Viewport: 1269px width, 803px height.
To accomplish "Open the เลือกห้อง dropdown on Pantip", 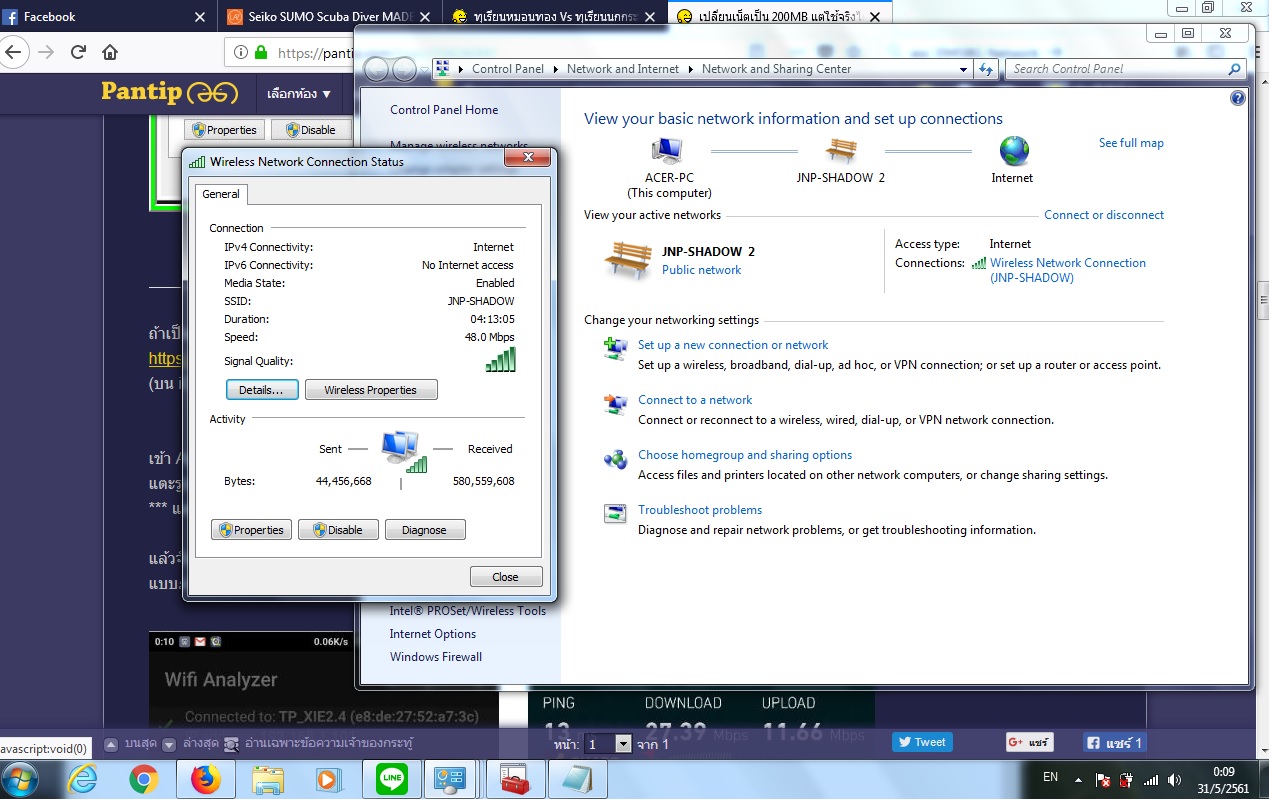I will pos(298,94).
